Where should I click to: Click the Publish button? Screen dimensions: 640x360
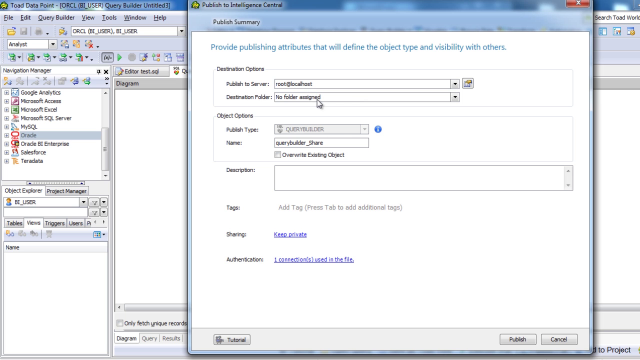click(518, 340)
